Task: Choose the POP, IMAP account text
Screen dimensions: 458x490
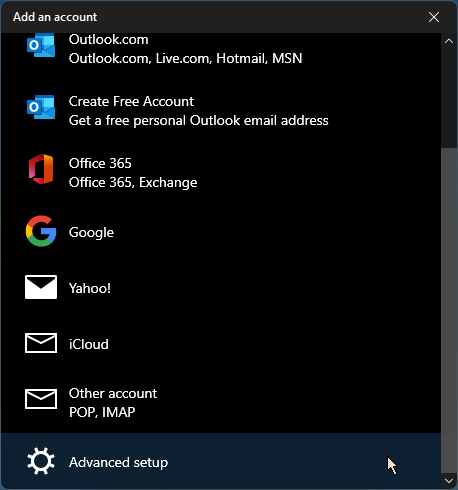Action: pos(102,412)
